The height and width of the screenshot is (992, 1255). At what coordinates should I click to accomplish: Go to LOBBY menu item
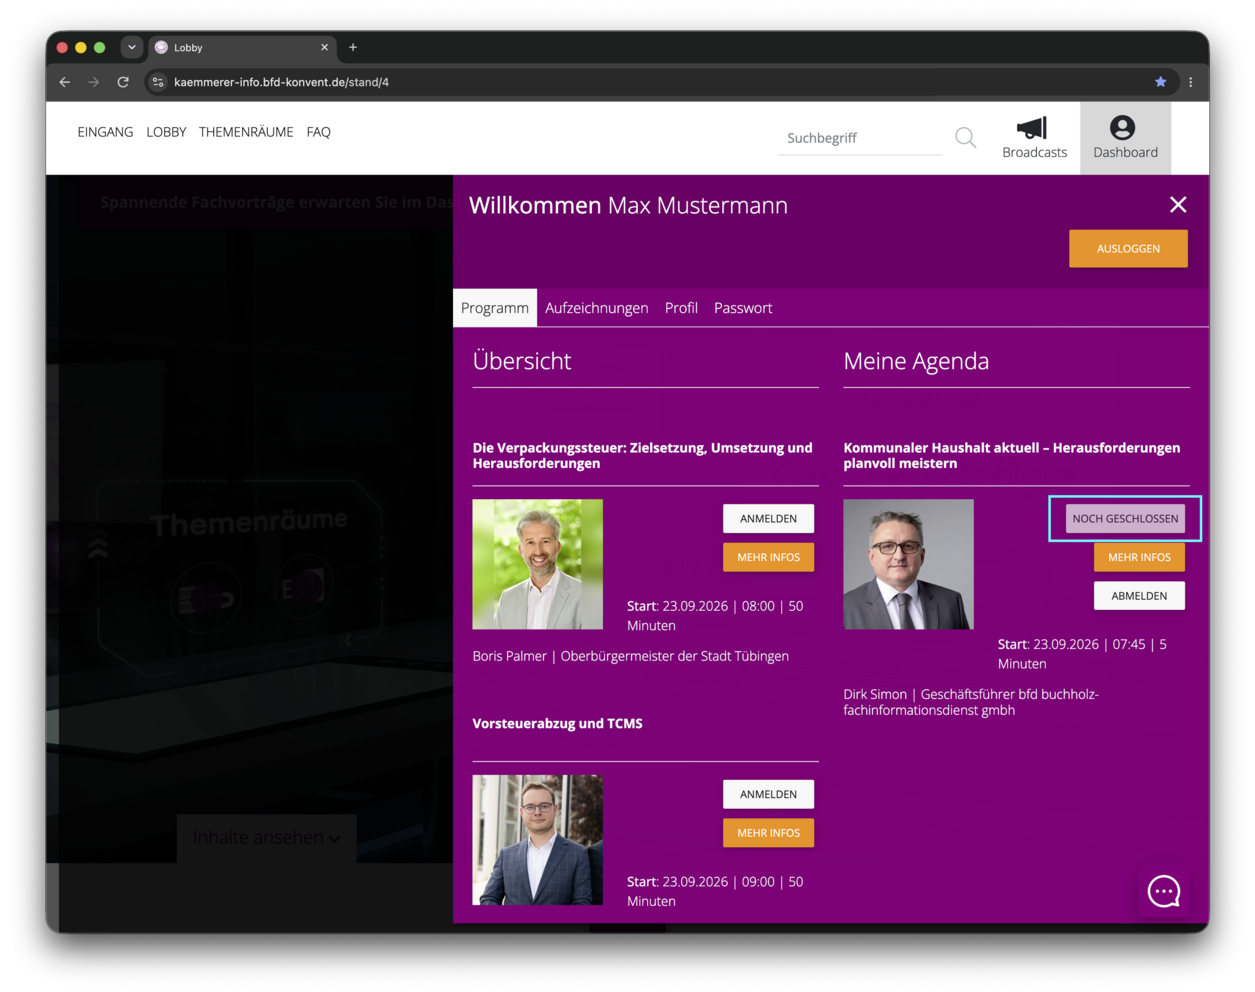point(166,132)
